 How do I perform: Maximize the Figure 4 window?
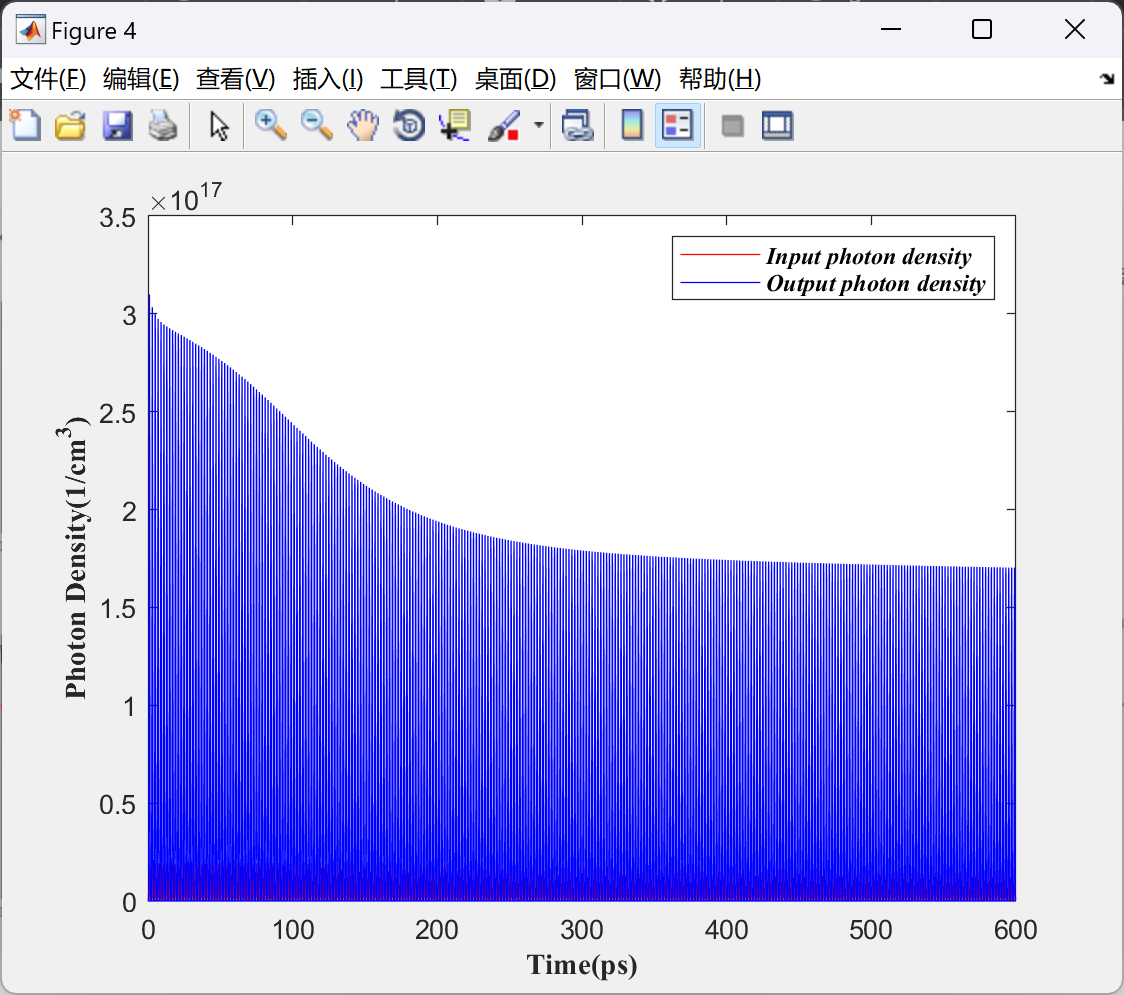(981, 29)
